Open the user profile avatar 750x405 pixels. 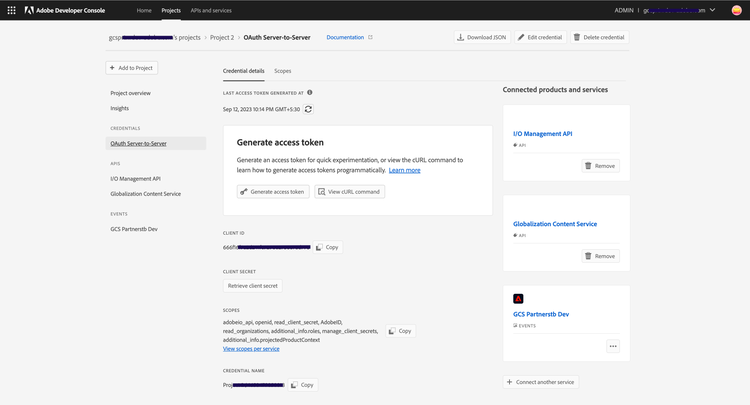(x=737, y=10)
